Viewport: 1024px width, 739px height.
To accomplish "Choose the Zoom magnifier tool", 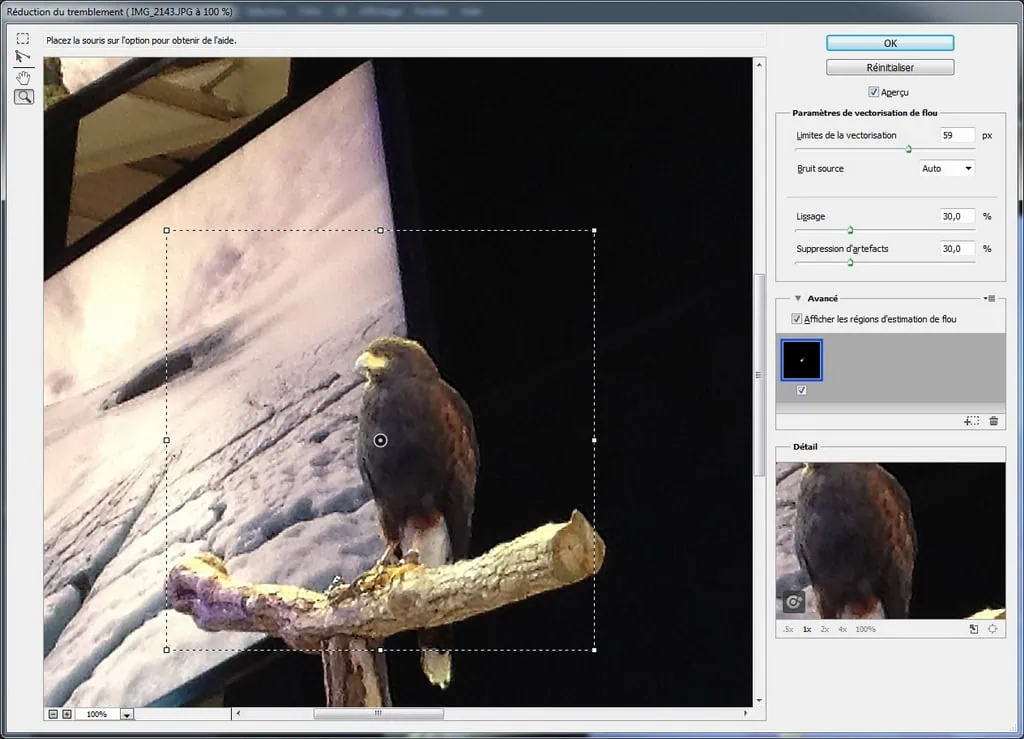I will 23,97.
